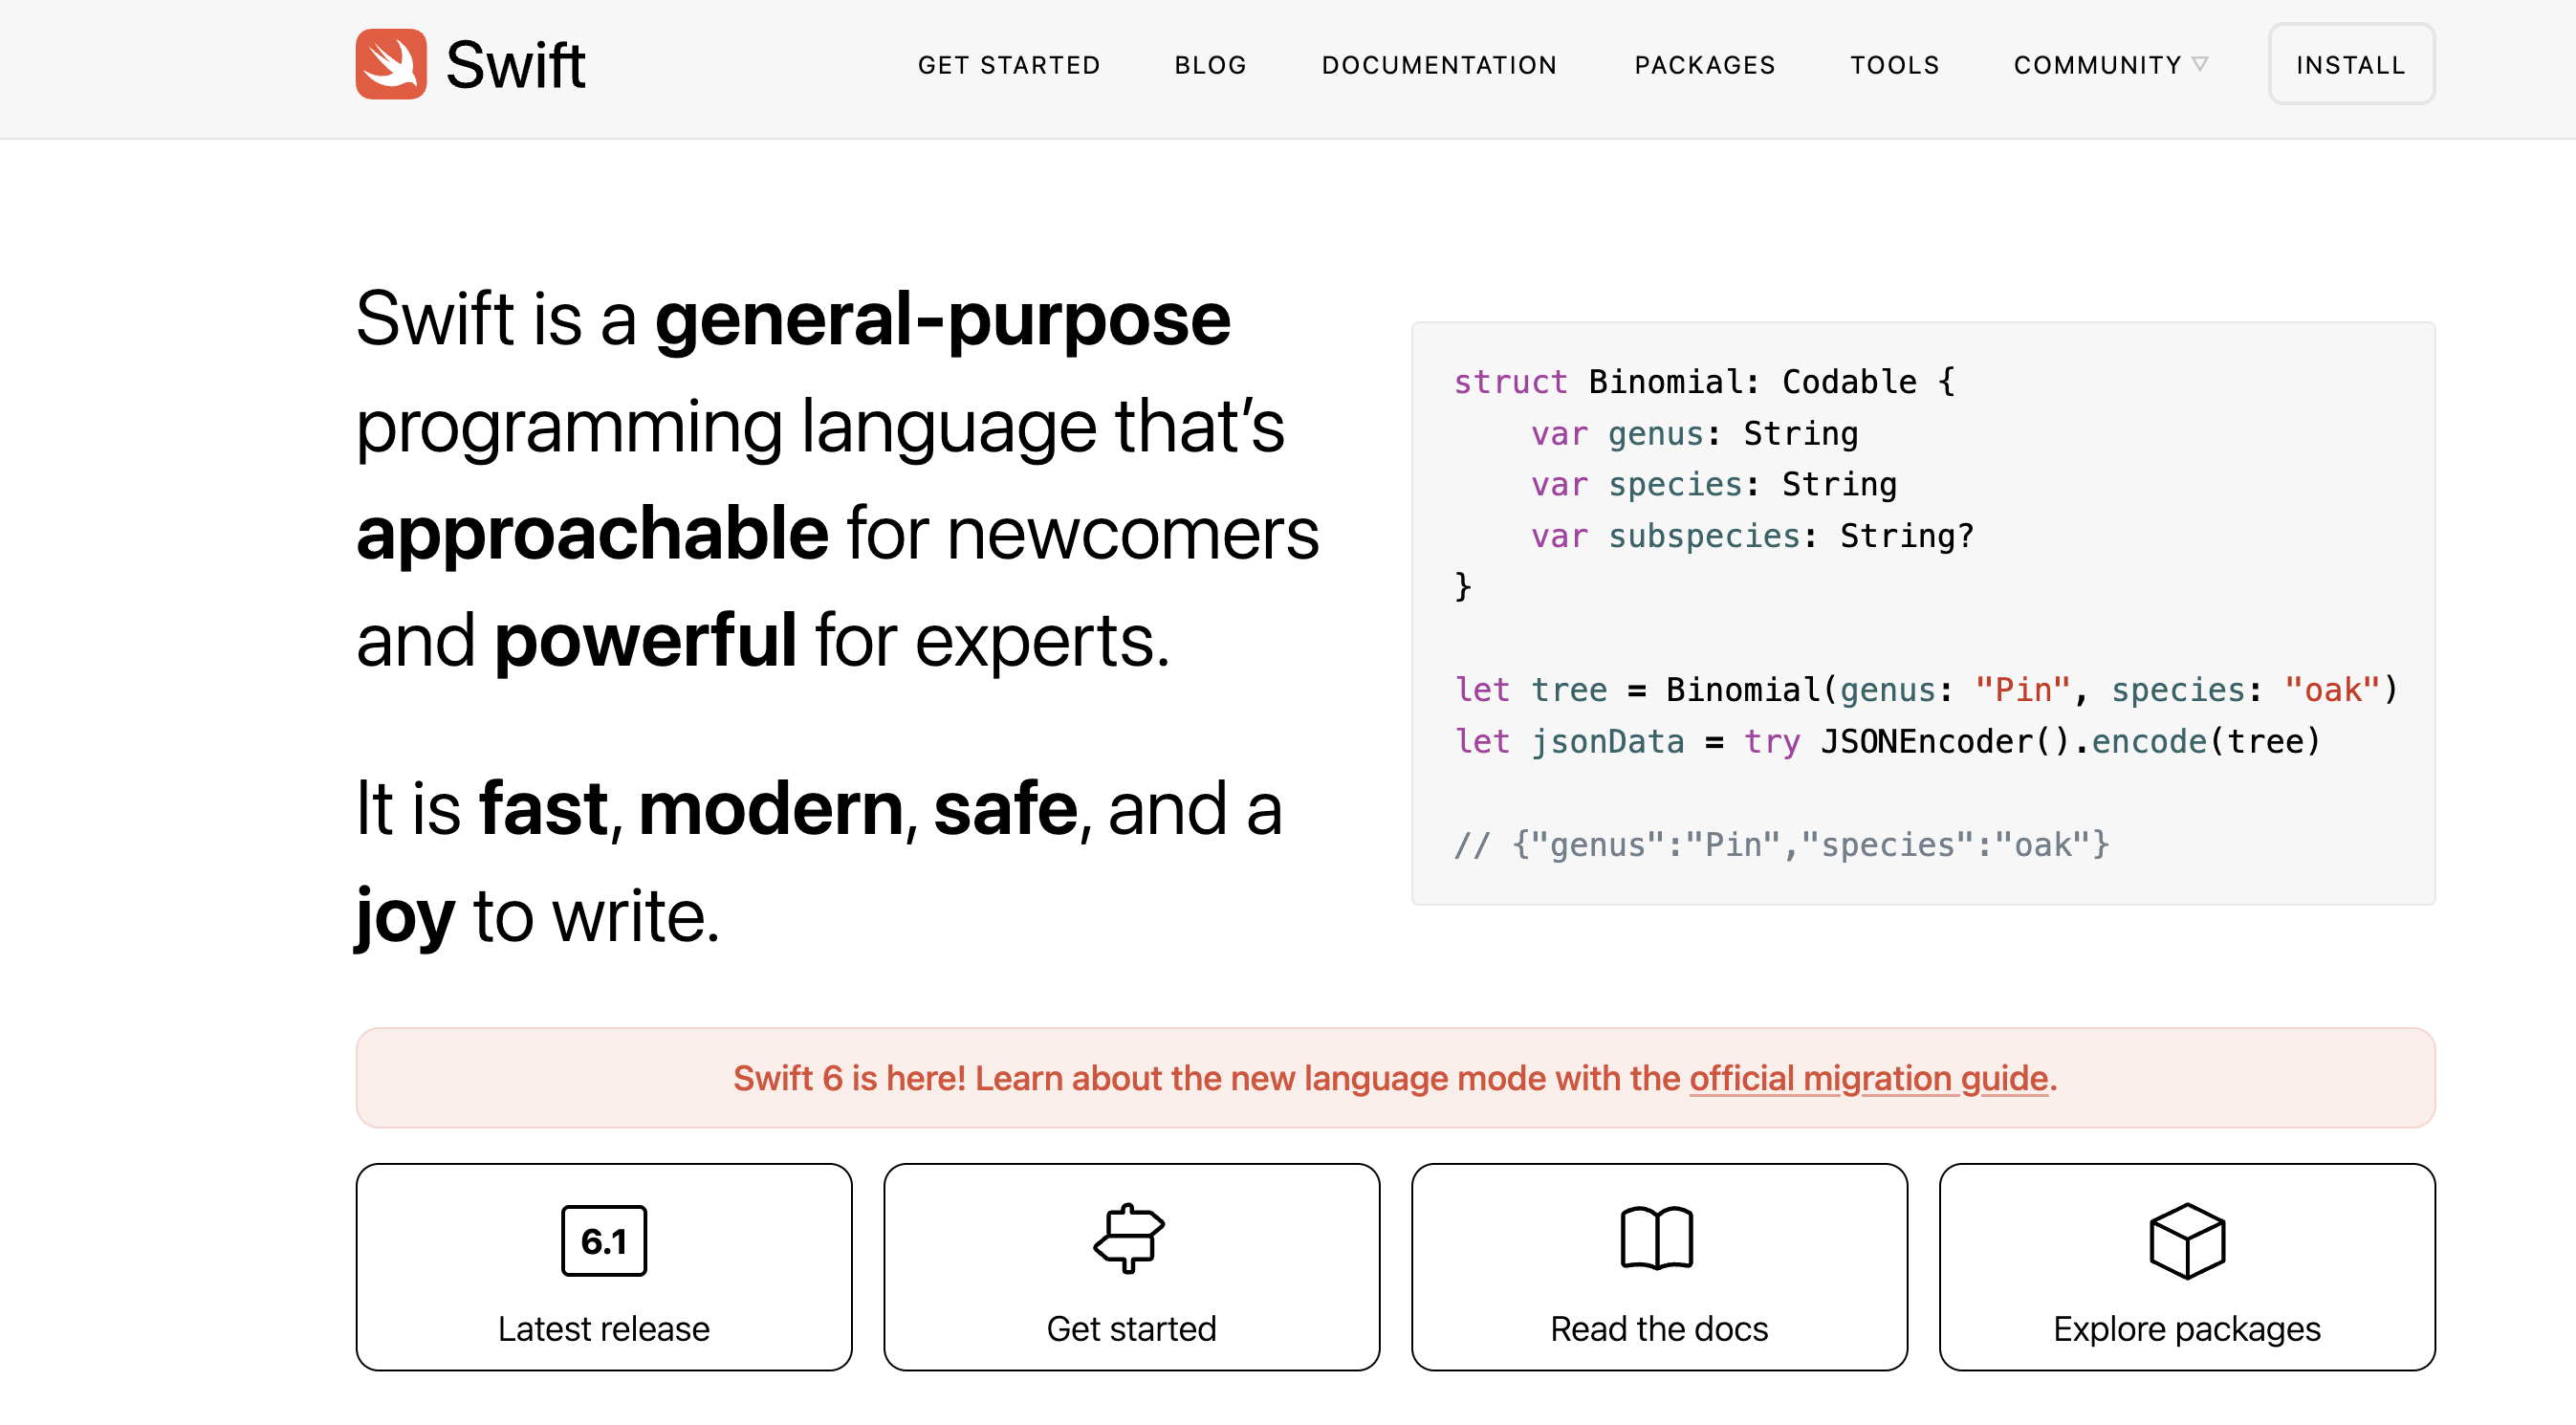Click the signpost Get started icon

tap(1130, 1238)
